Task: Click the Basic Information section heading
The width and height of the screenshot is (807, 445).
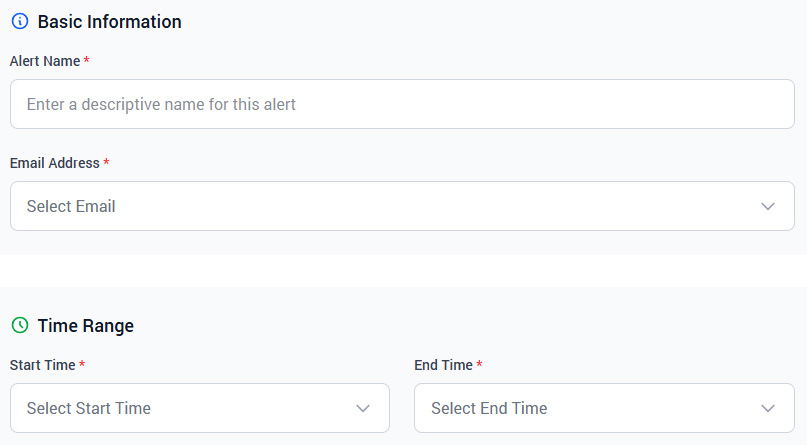Action: pos(110,21)
